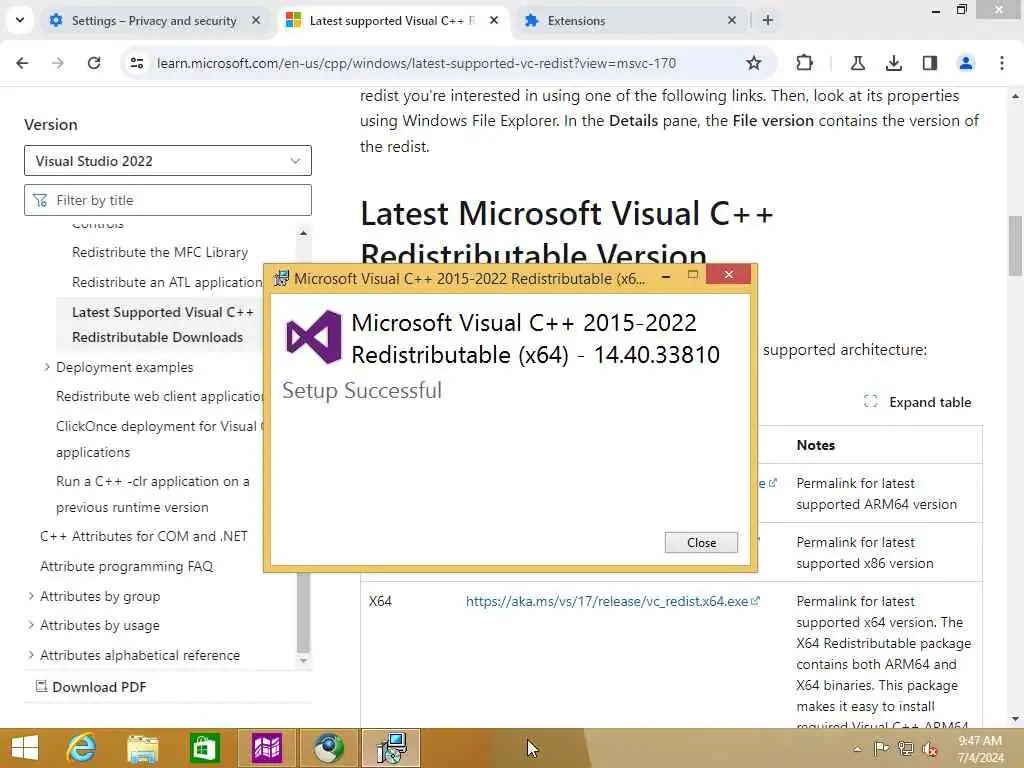This screenshot has width=1024, height=768.
Task: Expand Deployment examples node
Action: click(46, 367)
